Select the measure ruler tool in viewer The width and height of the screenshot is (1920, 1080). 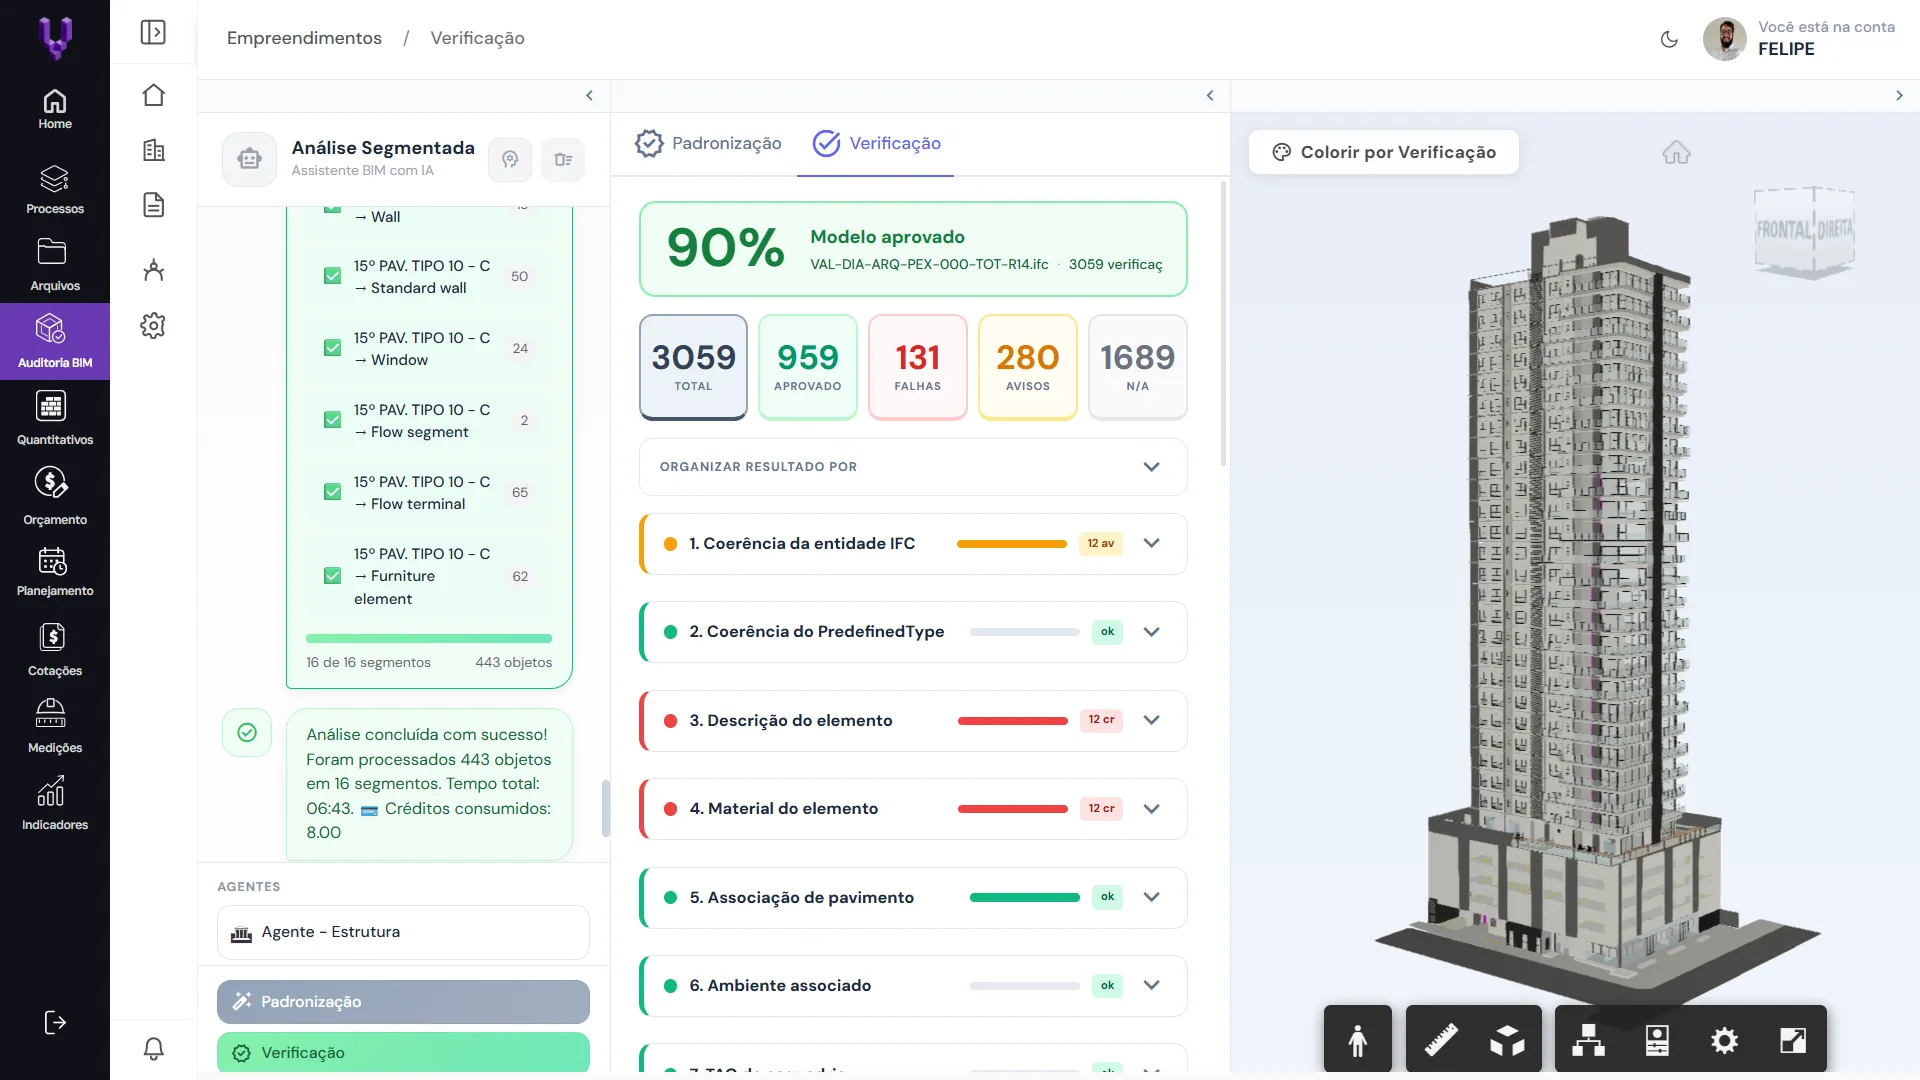click(1440, 1040)
